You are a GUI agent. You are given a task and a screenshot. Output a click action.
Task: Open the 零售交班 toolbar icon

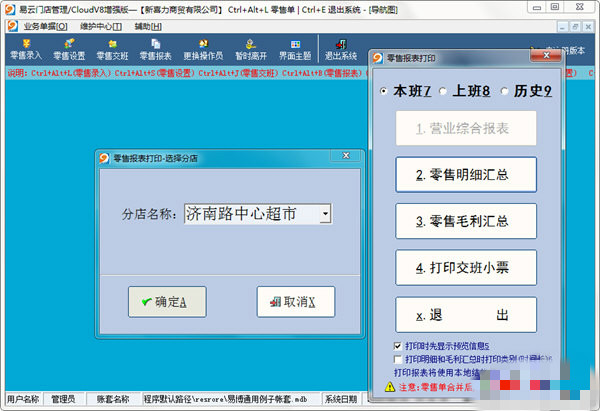(112, 50)
